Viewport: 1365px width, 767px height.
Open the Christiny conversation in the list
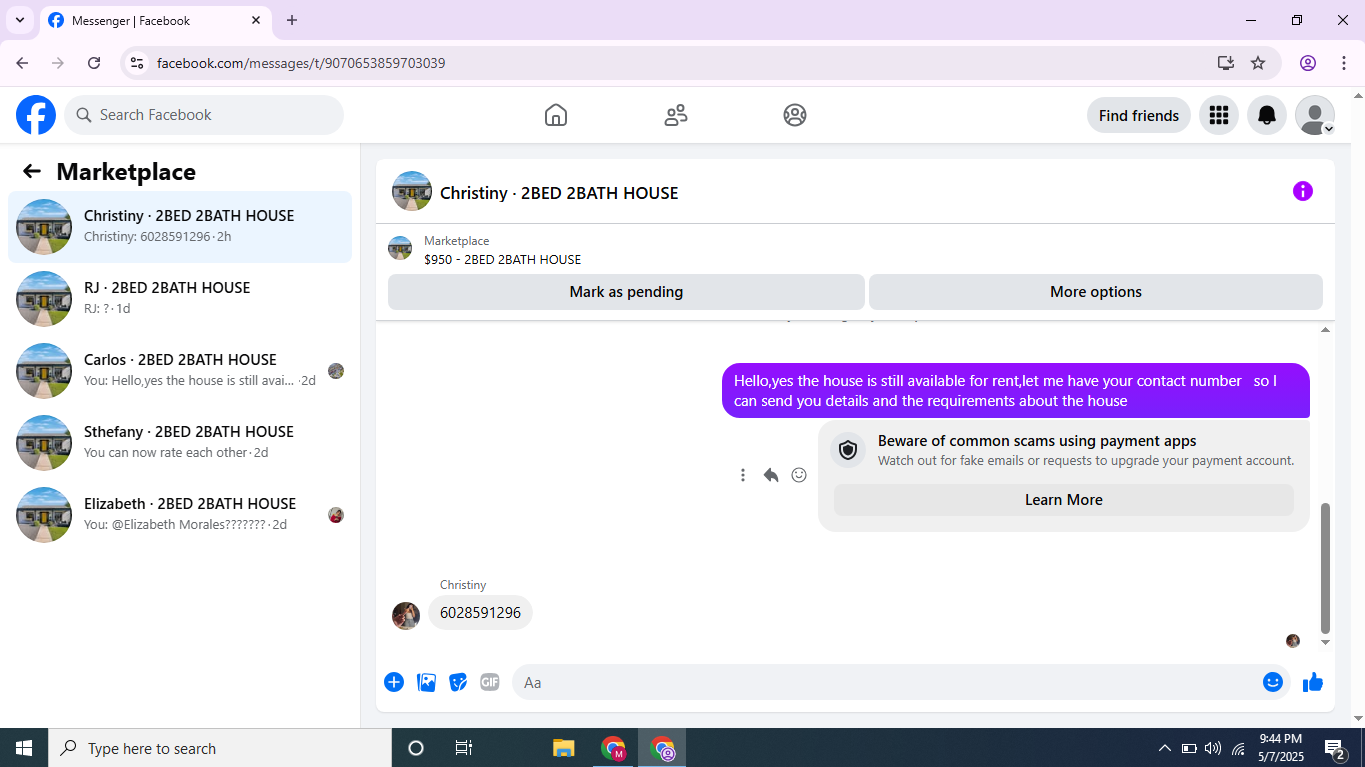(x=180, y=226)
